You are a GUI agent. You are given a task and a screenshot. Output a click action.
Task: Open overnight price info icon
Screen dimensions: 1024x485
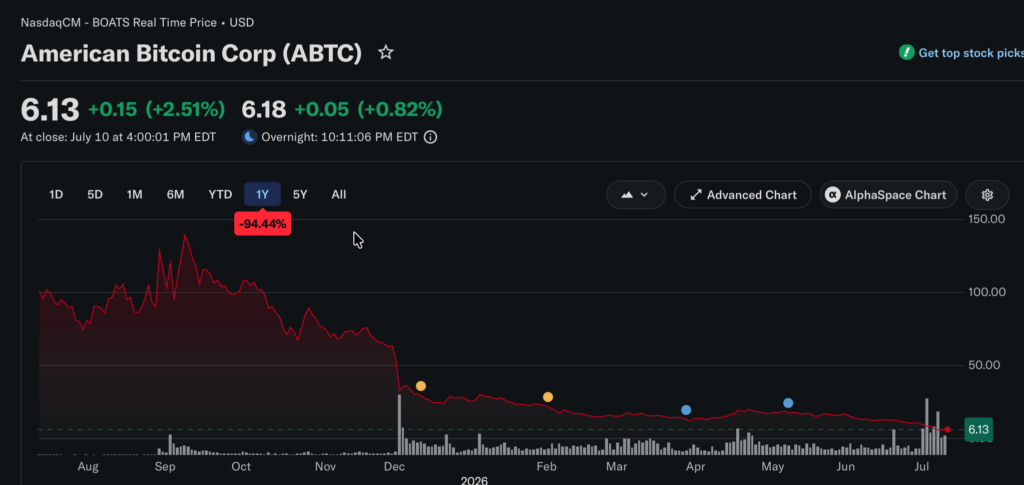click(430, 137)
